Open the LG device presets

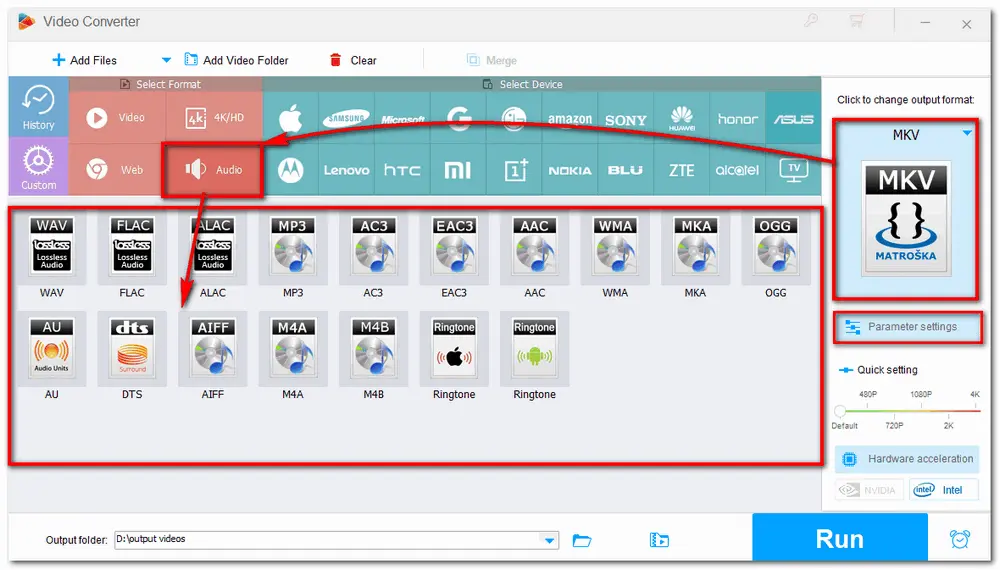click(514, 119)
